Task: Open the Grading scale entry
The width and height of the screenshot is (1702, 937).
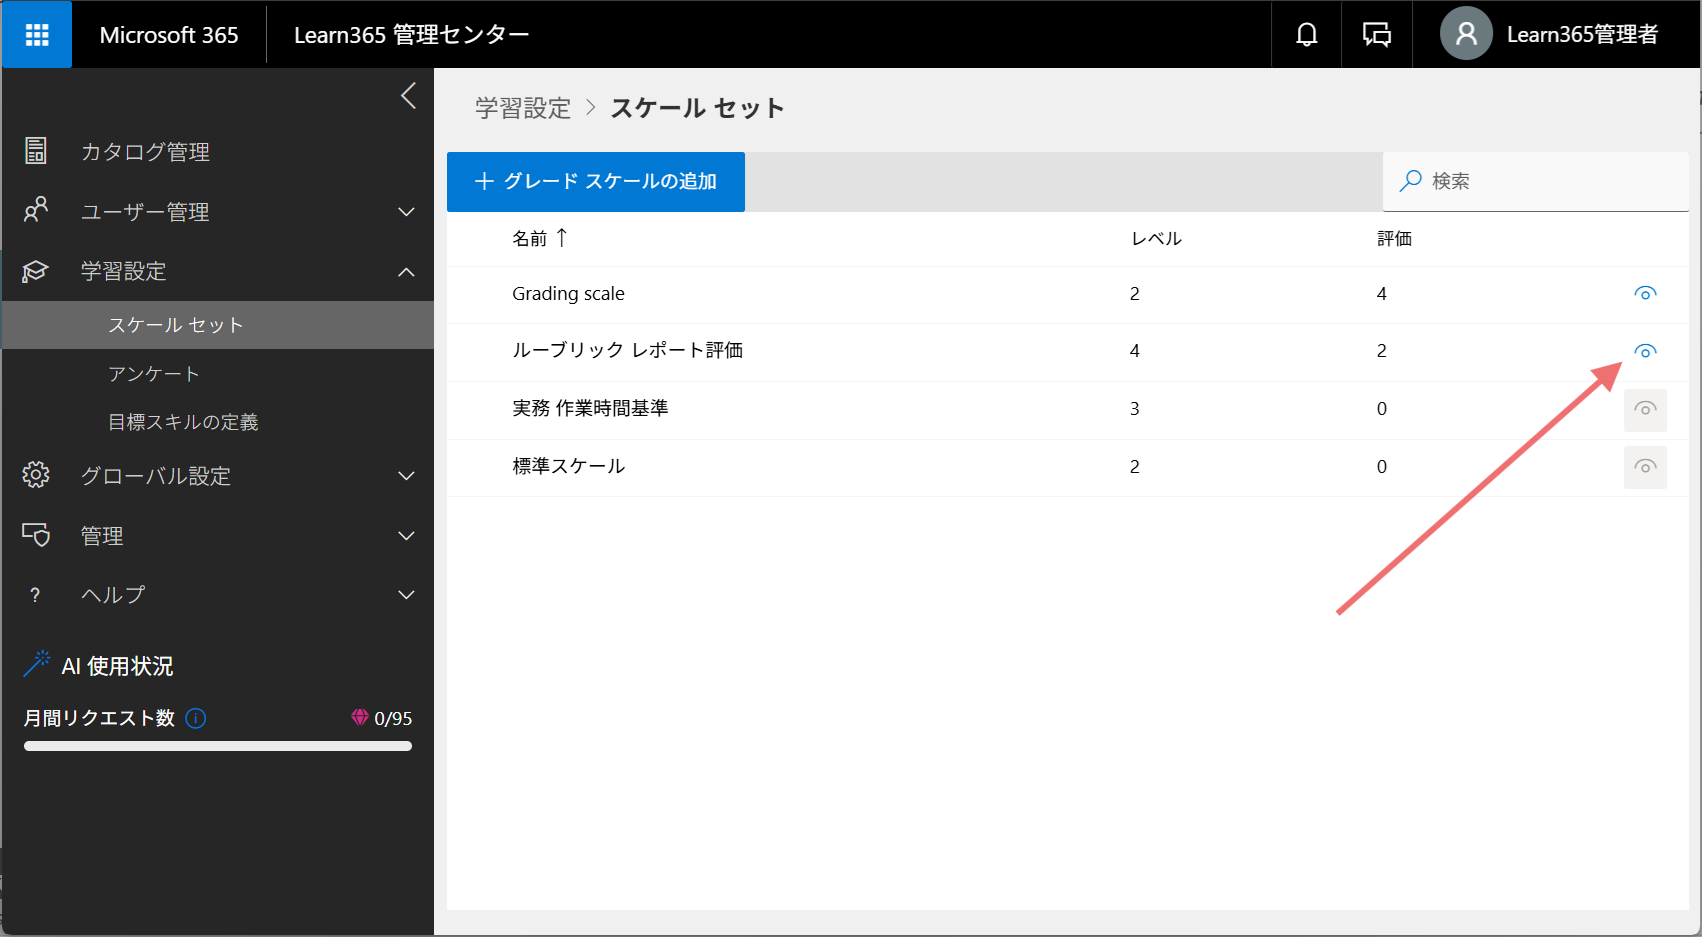Action: [x=568, y=294]
